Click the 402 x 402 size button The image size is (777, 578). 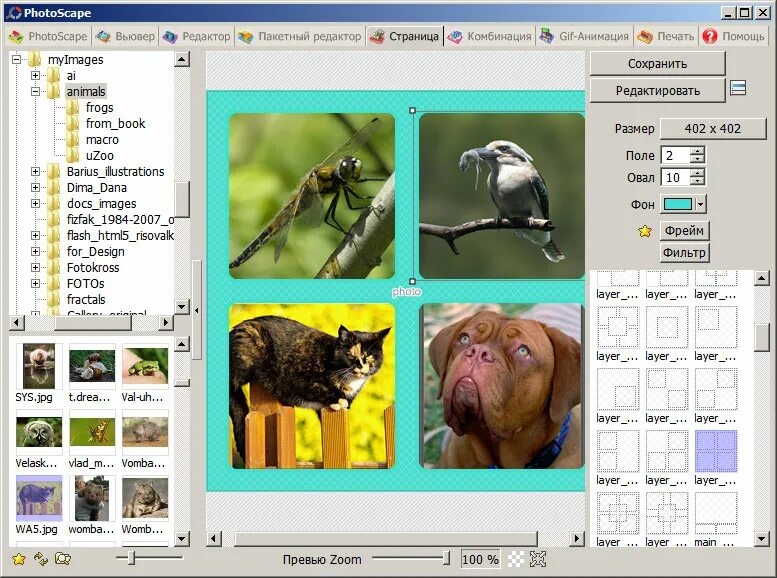(x=713, y=128)
